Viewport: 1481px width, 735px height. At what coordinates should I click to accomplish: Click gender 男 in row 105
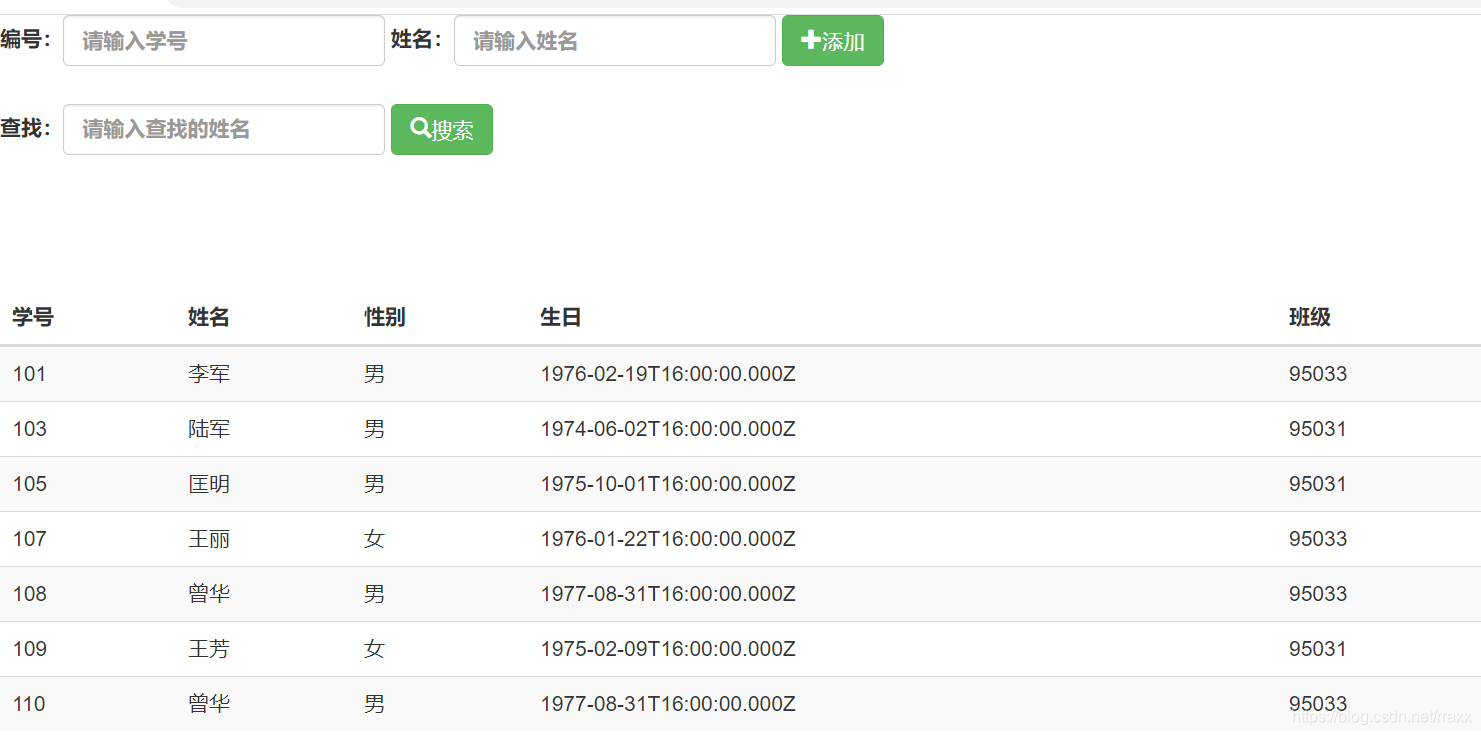pos(374,484)
